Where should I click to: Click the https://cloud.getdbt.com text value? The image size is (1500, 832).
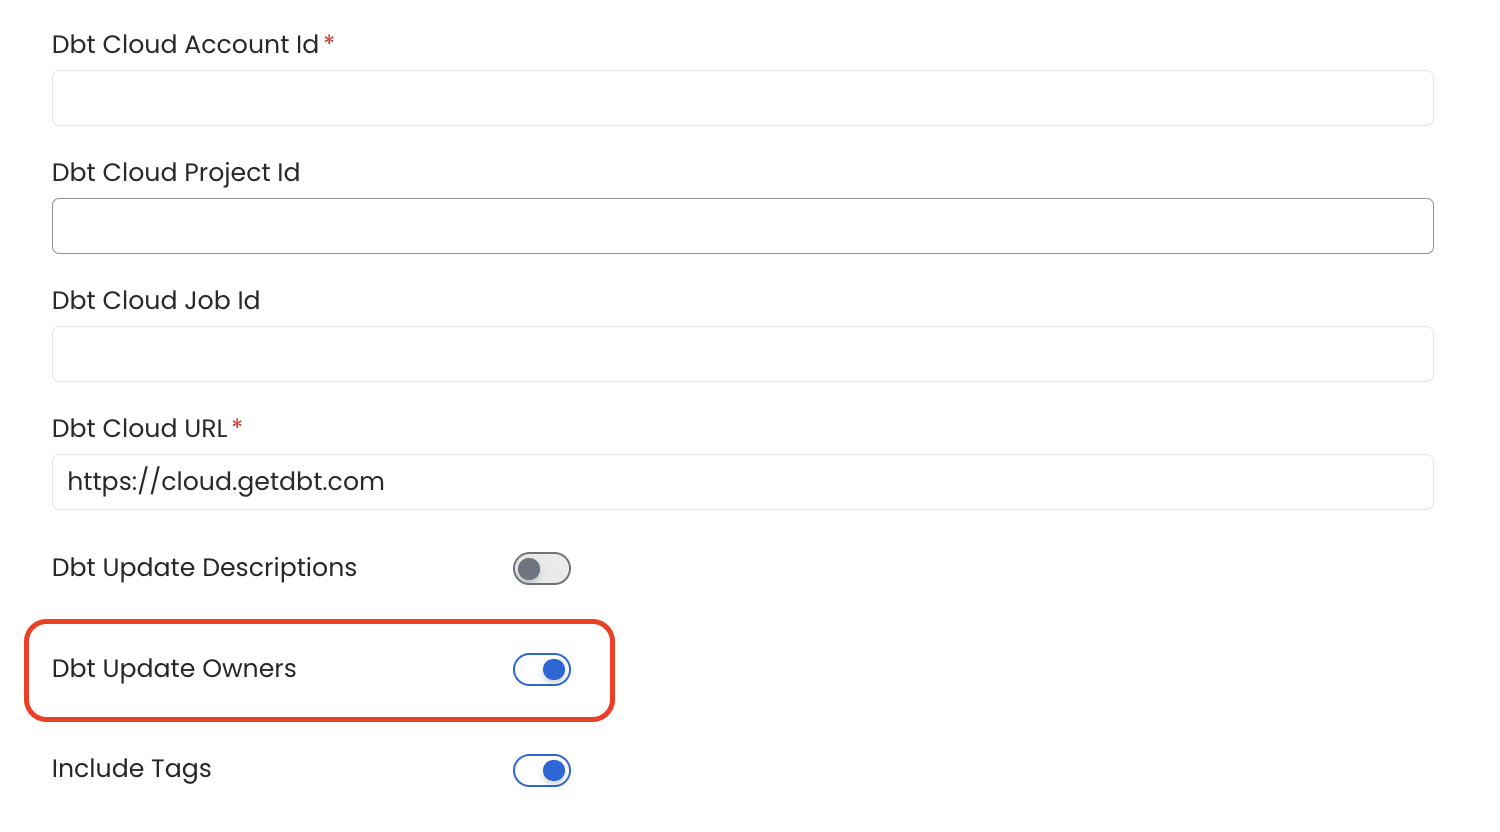tap(226, 482)
